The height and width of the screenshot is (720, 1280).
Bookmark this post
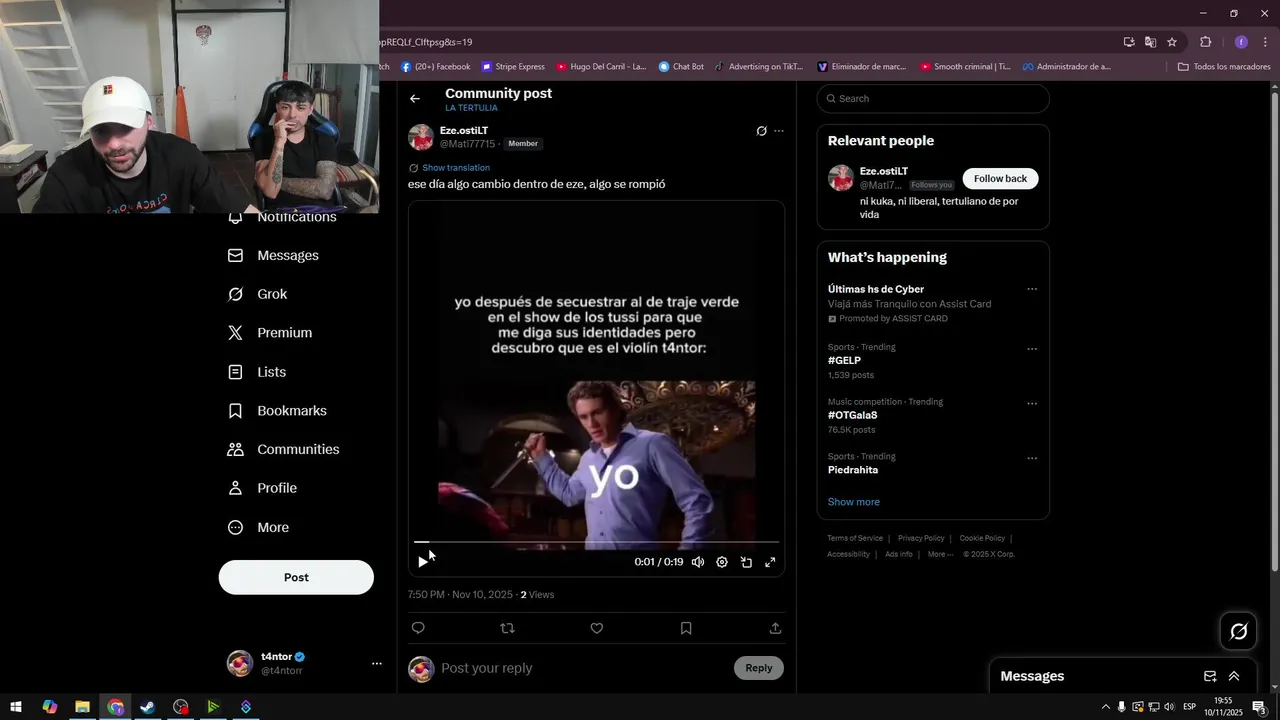click(686, 628)
